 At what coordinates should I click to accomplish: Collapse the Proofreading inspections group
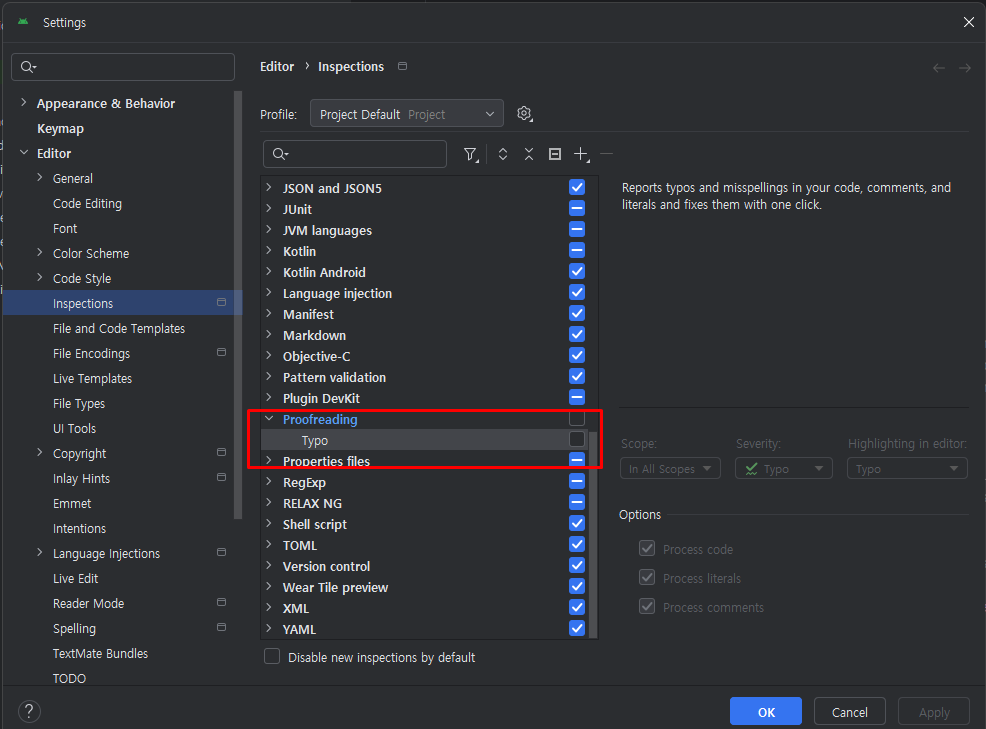click(x=269, y=418)
